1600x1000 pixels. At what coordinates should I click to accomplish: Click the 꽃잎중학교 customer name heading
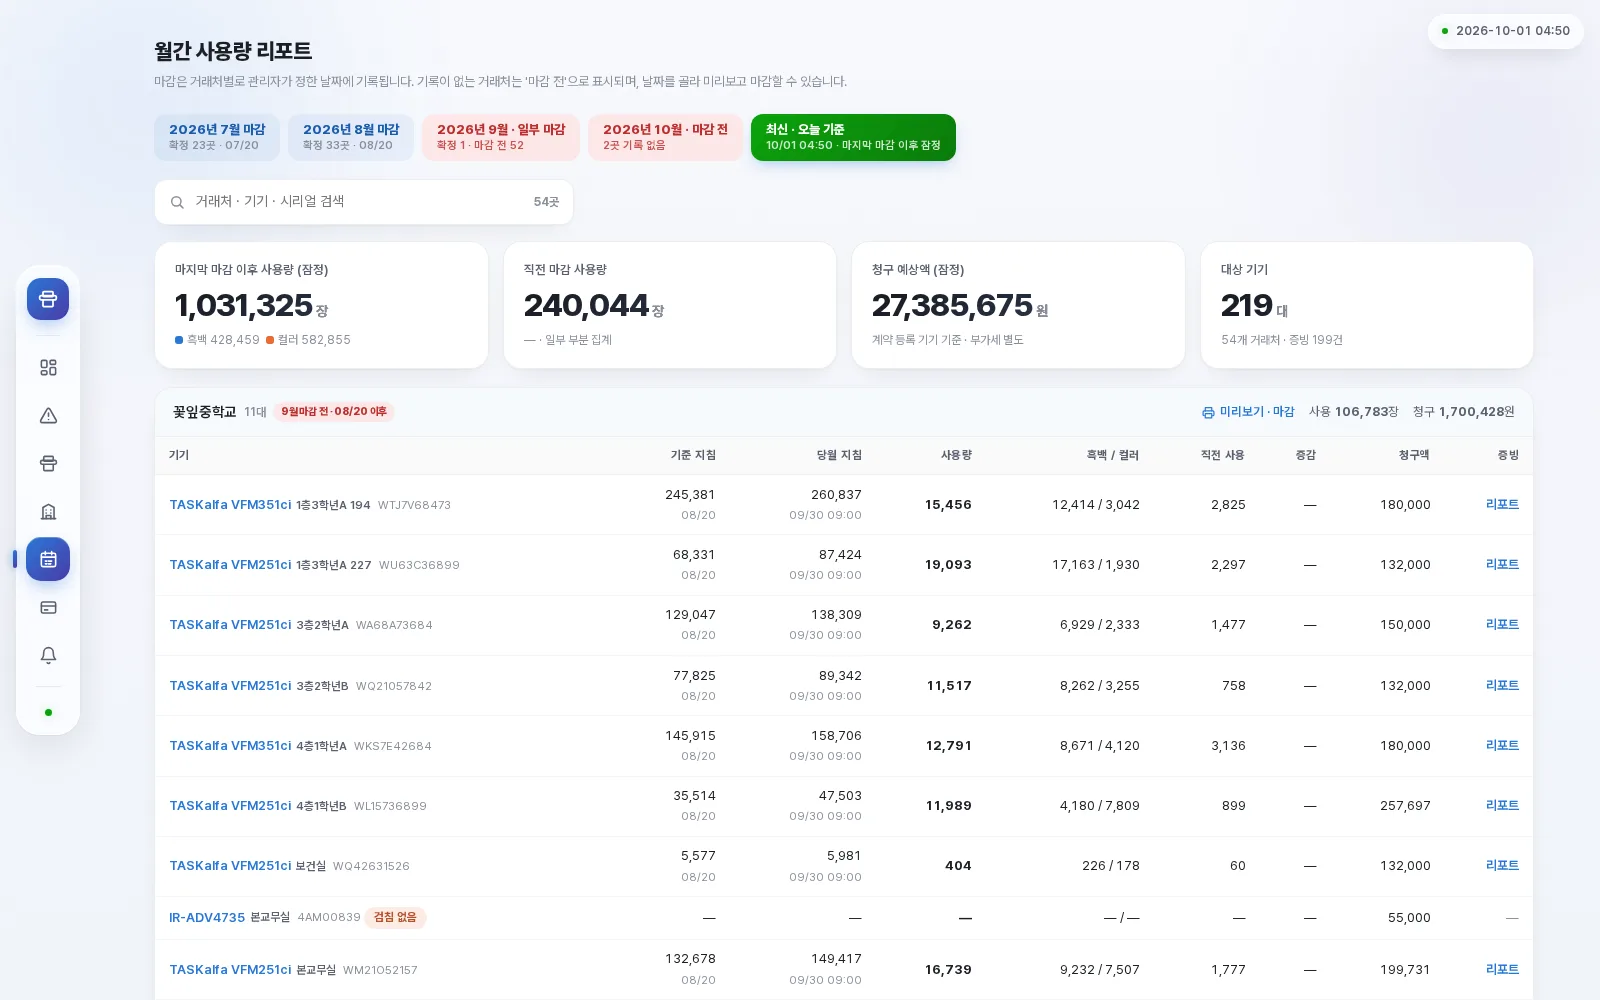(x=204, y=412)
